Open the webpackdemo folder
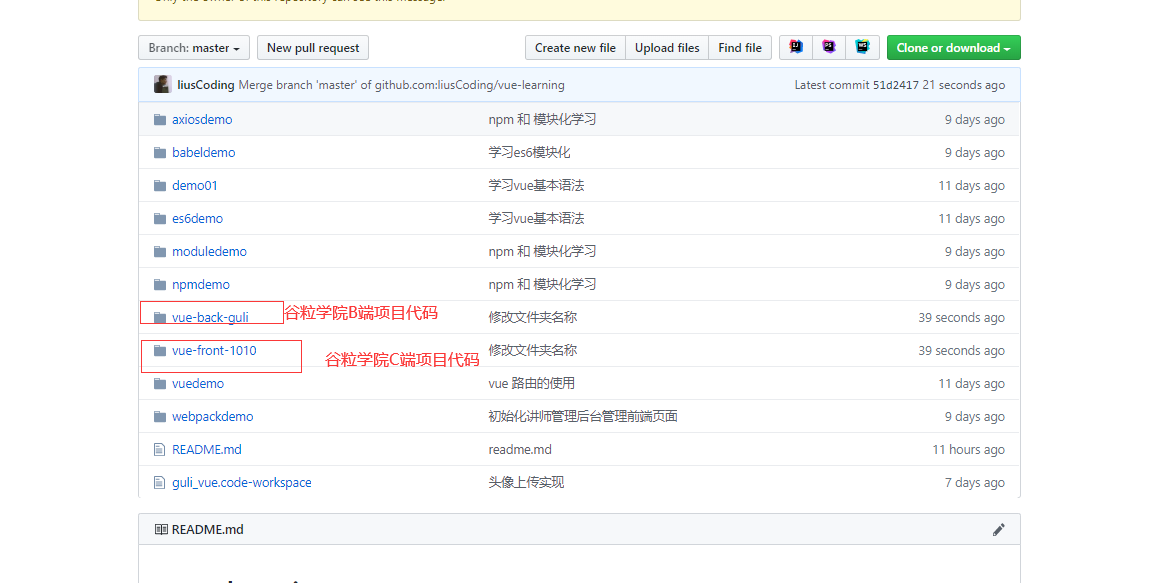This screenshot has height=583, width=1156. 212,416
